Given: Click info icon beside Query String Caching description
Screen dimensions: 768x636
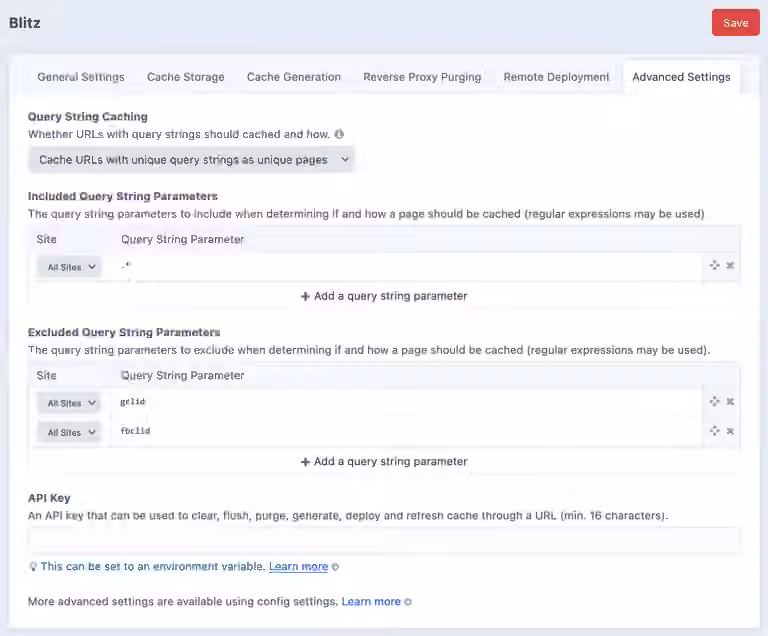Looking at the screenshot, I should [339, 134].
